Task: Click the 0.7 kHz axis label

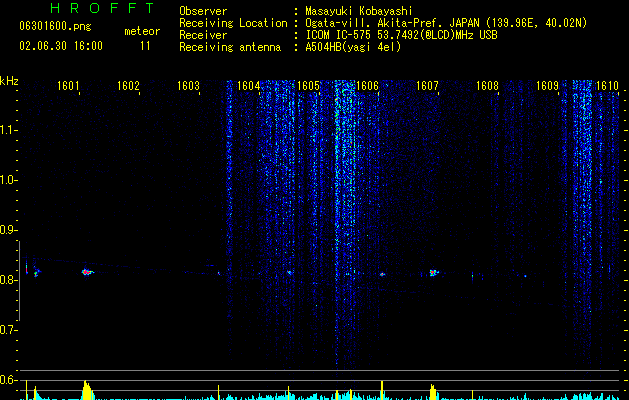Action: 8,330
